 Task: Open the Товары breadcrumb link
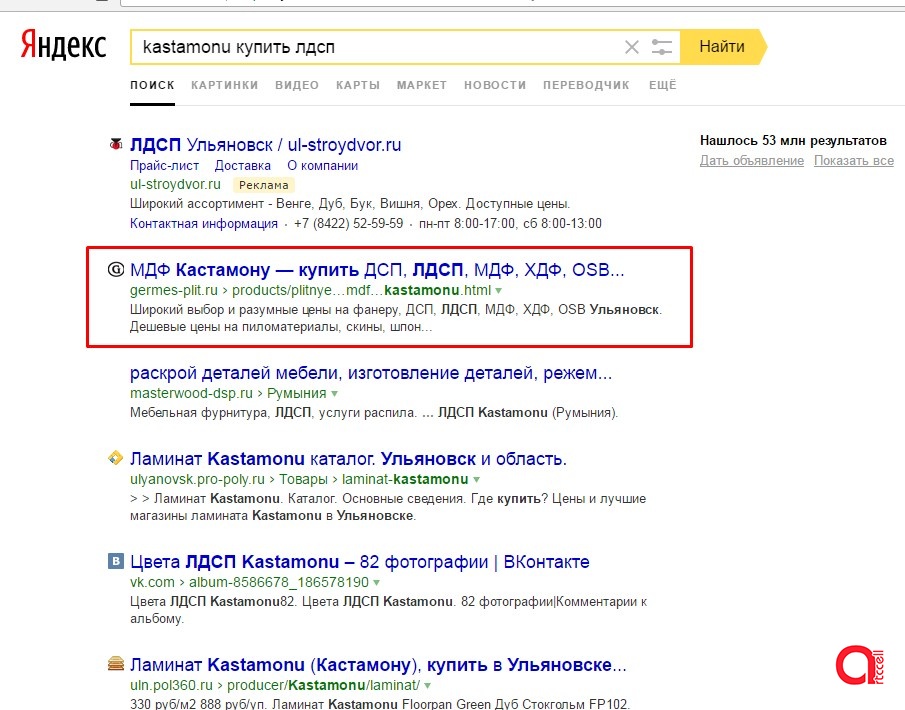tap(304, 479)
